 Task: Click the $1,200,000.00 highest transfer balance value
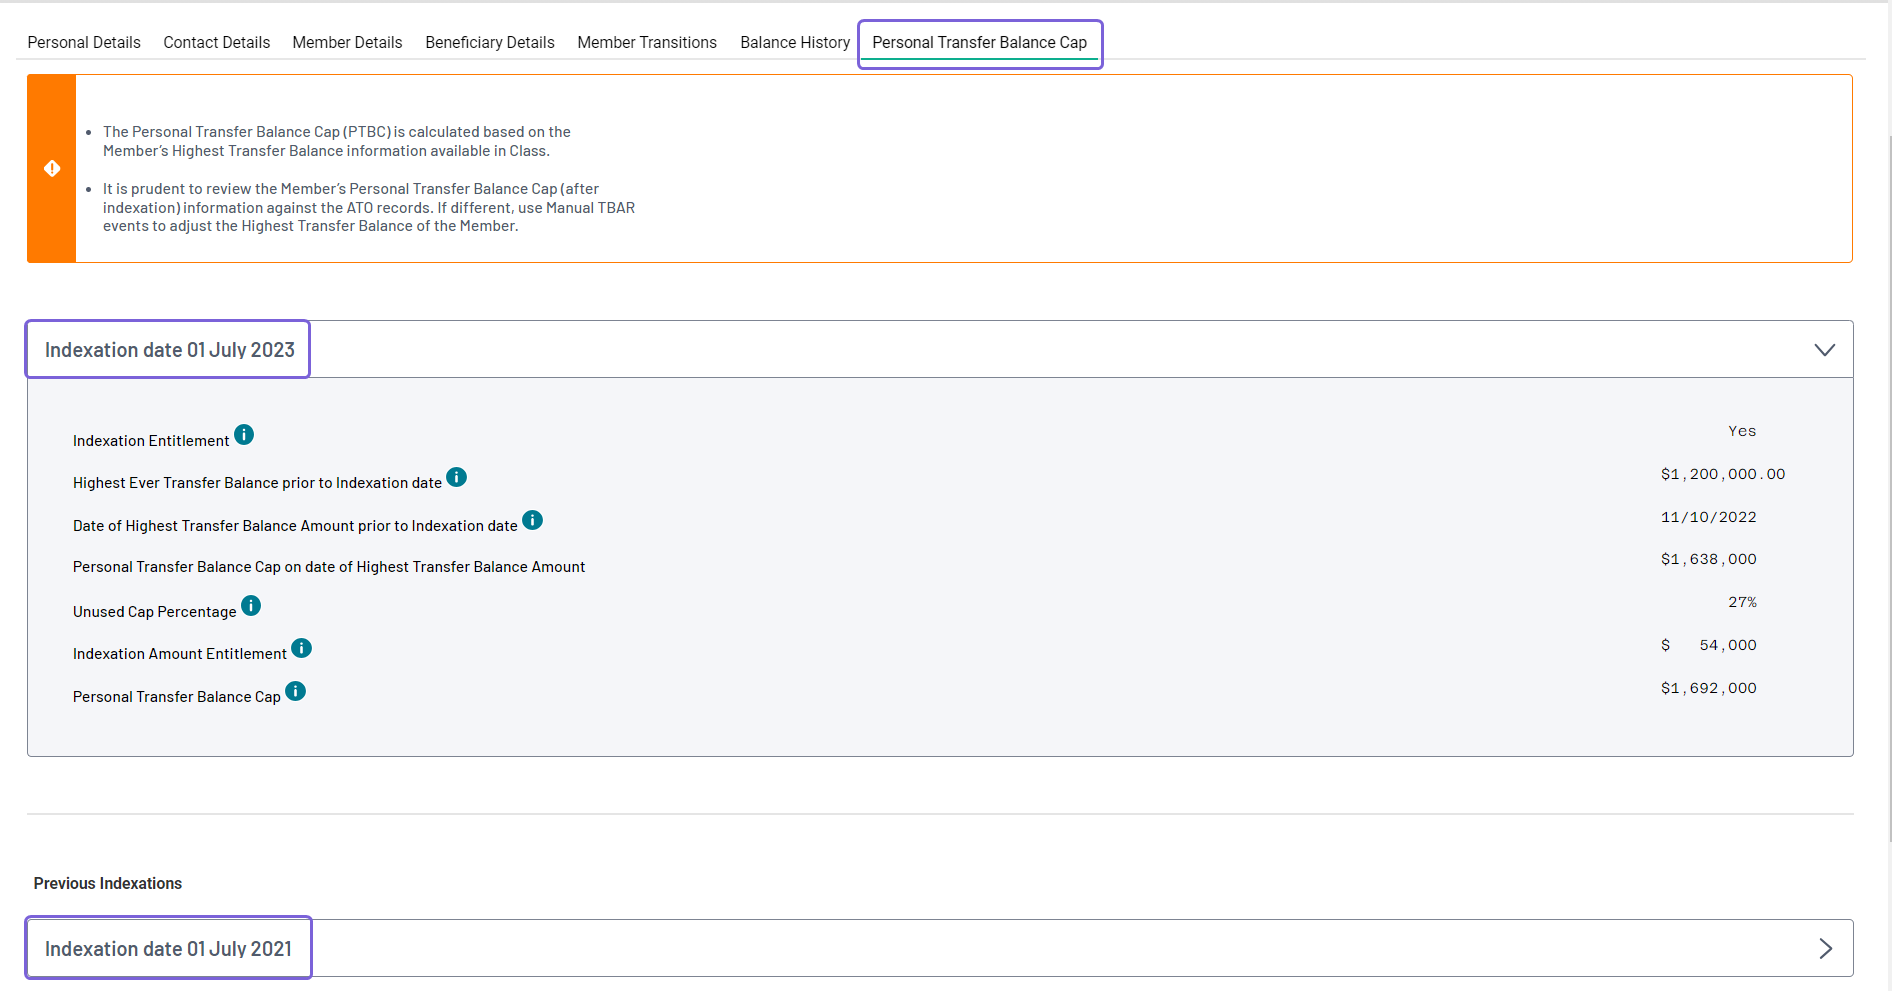point(1723,474)
